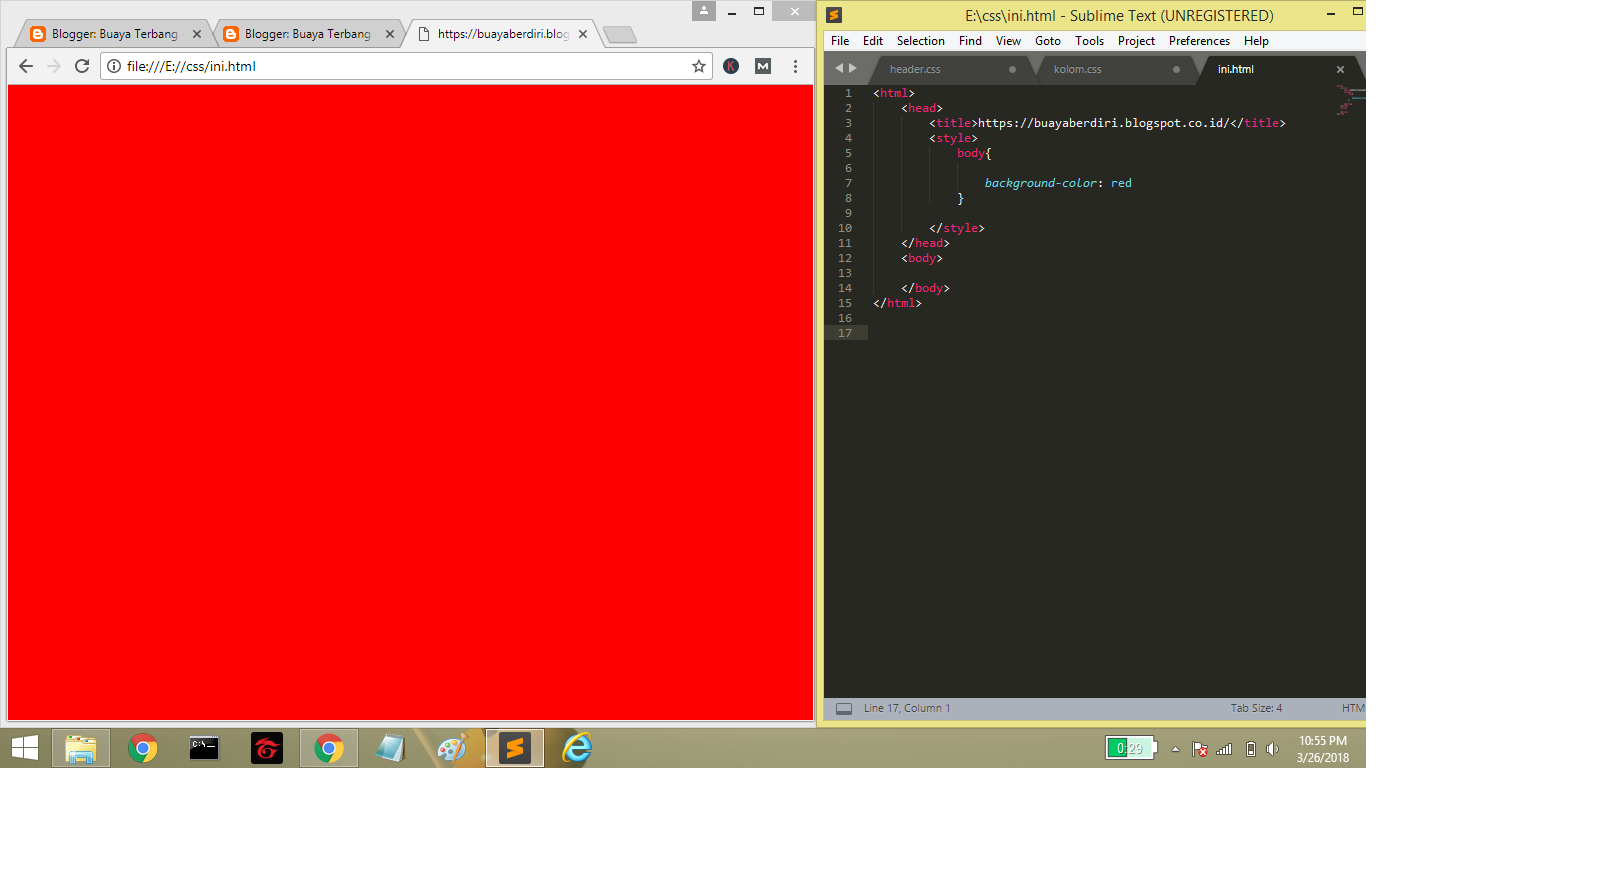Open the Preferences menu

click(x=1199, y=41)
